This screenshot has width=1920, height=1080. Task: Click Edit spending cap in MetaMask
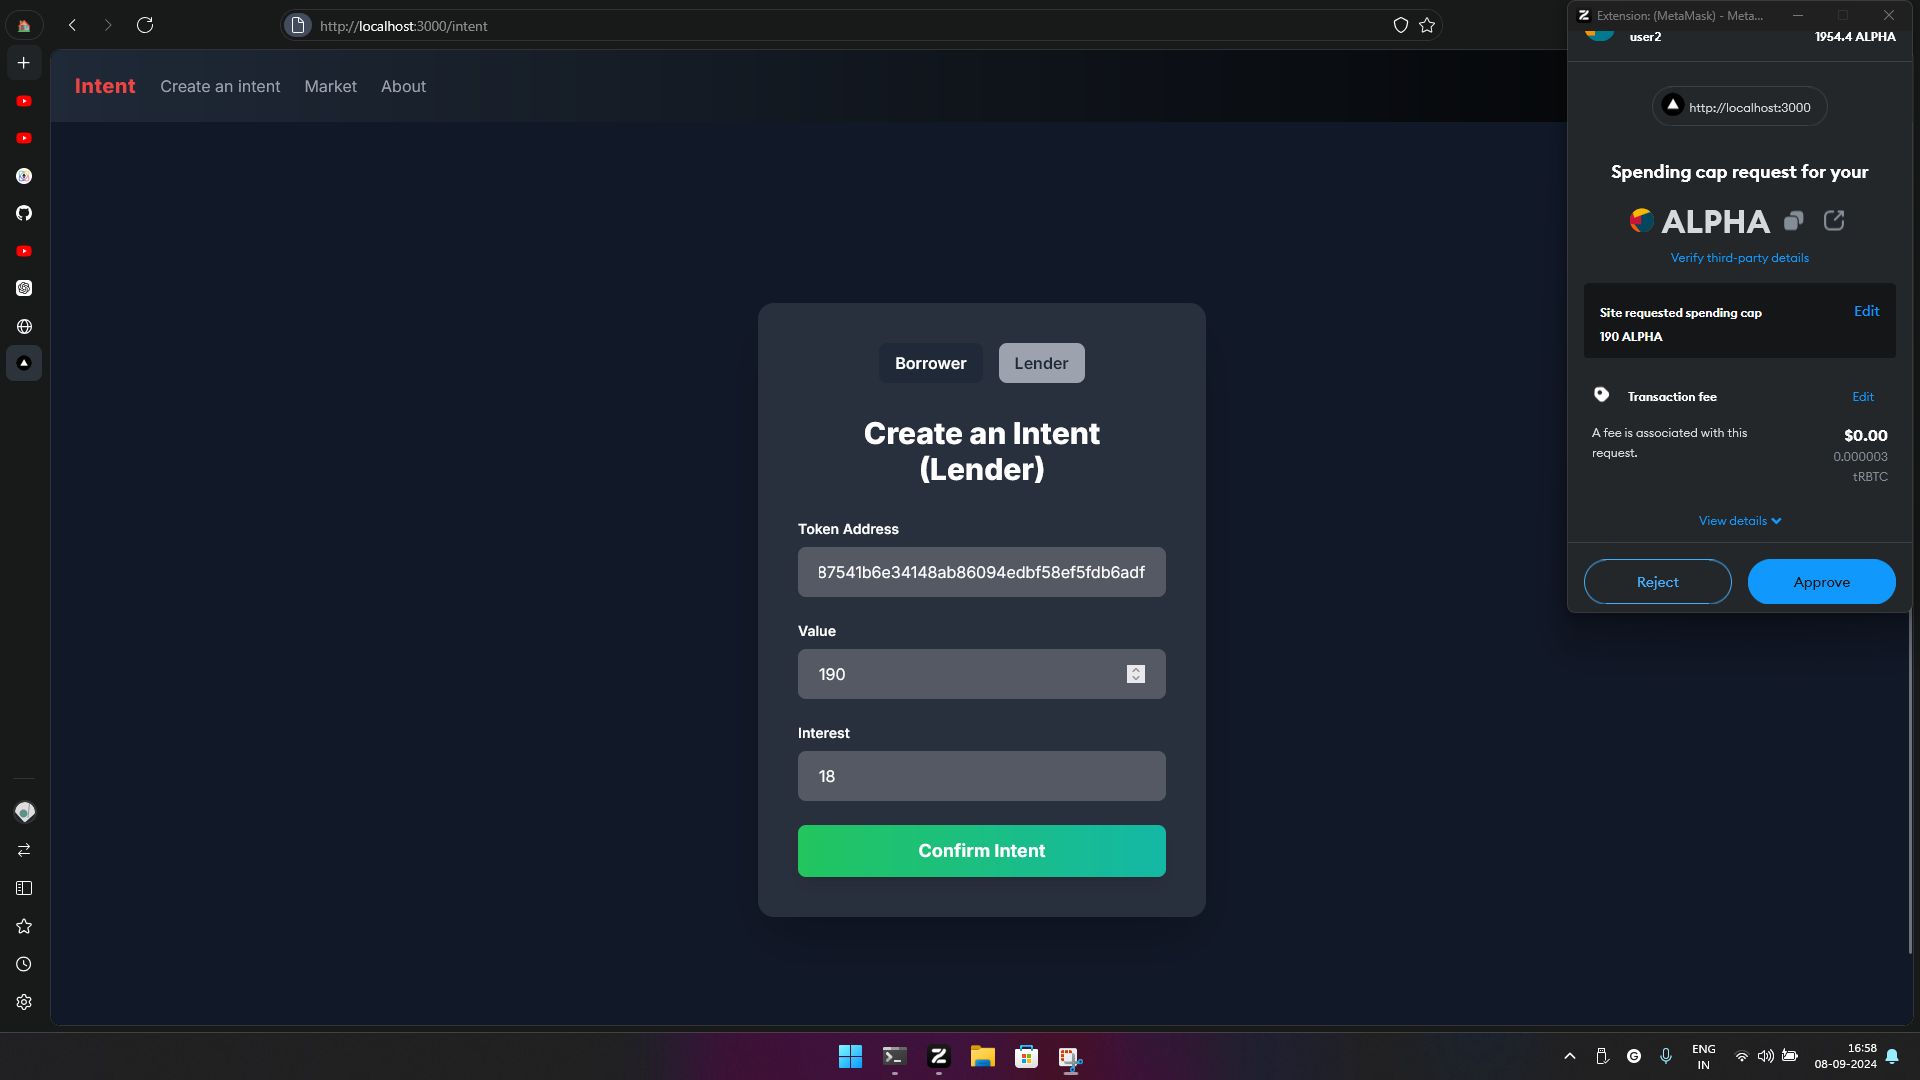point(1865,311)
